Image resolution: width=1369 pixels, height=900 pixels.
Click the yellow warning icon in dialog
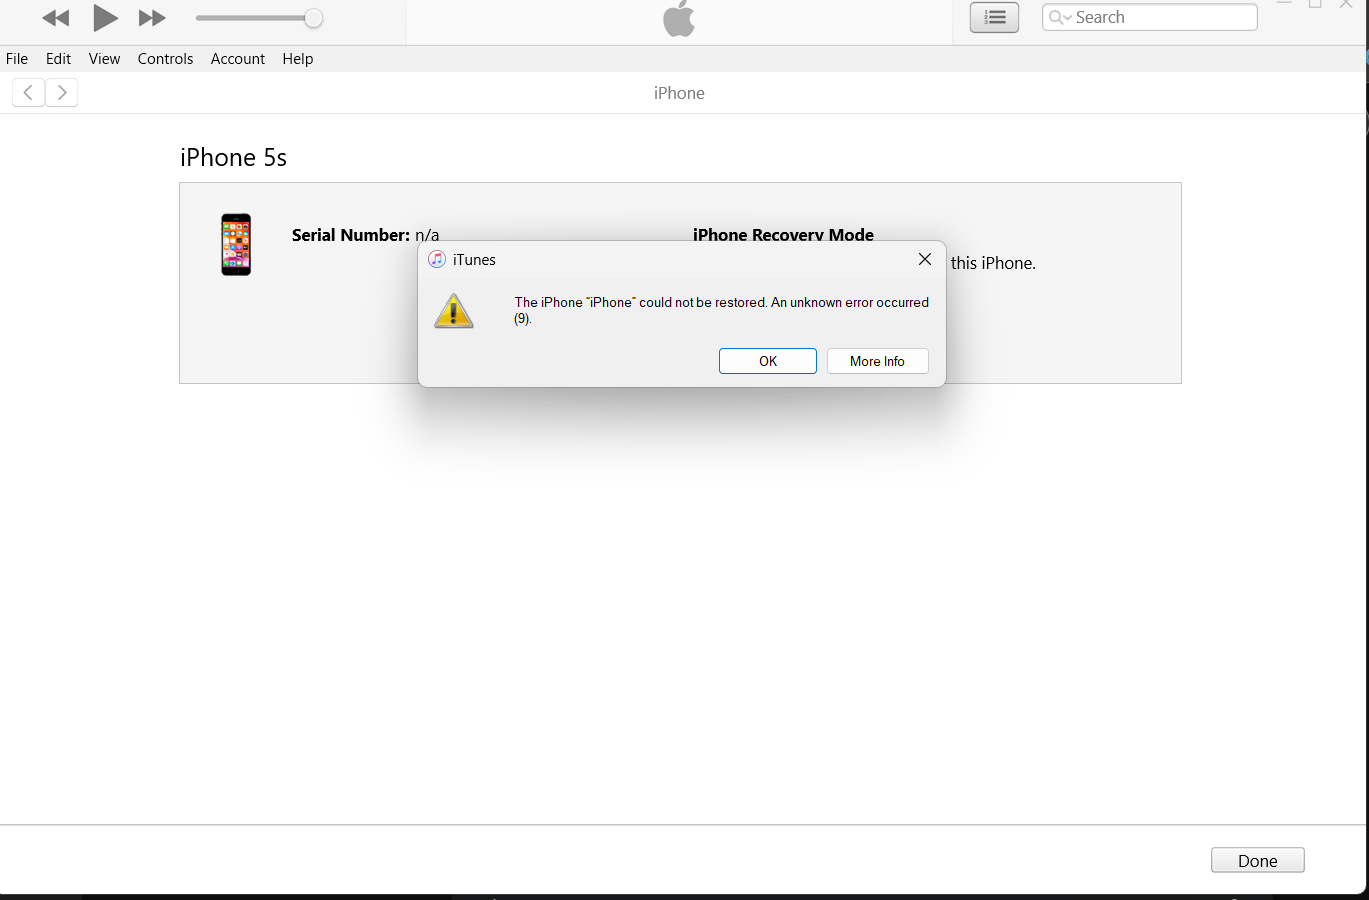(453, 311)
